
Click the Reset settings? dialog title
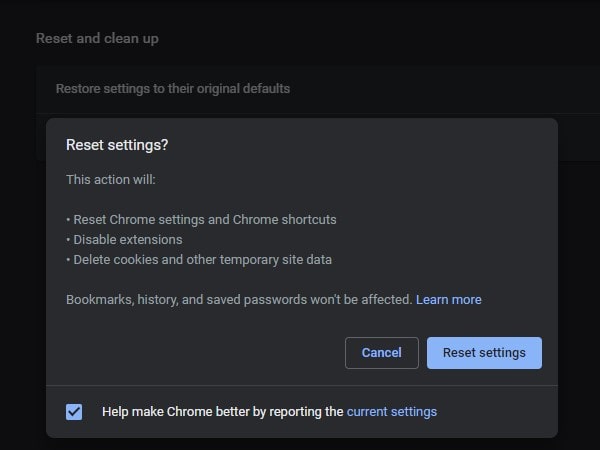pos(117,145)
